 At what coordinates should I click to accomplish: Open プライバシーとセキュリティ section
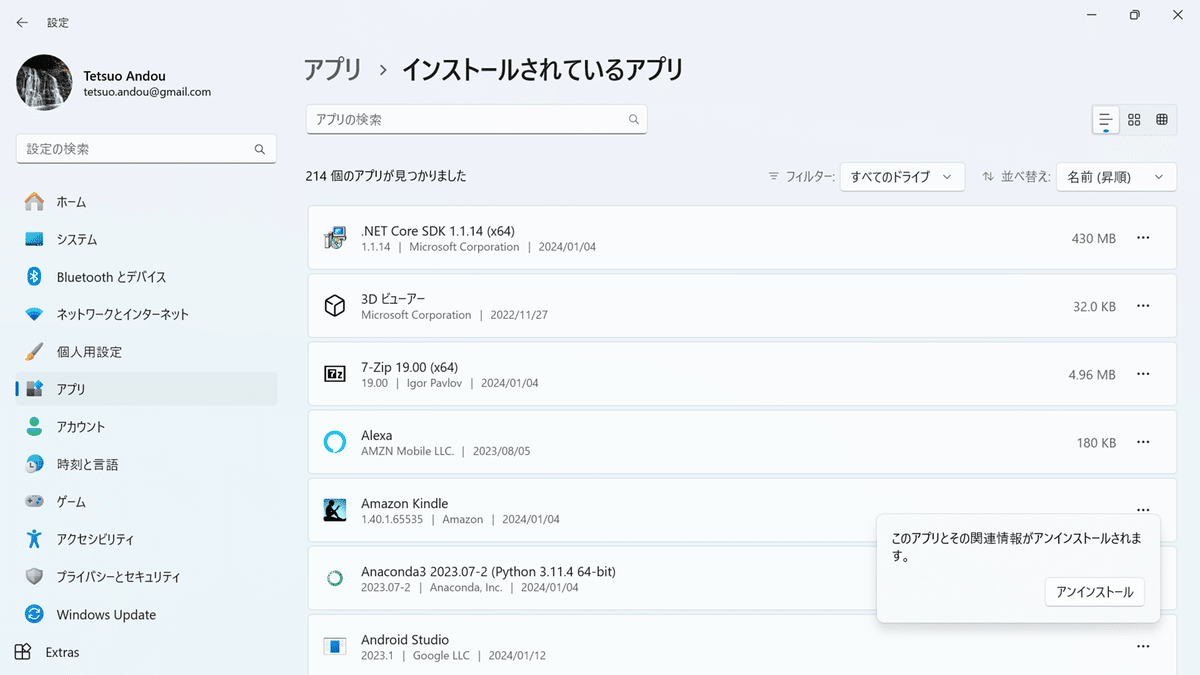click(147, 577)
